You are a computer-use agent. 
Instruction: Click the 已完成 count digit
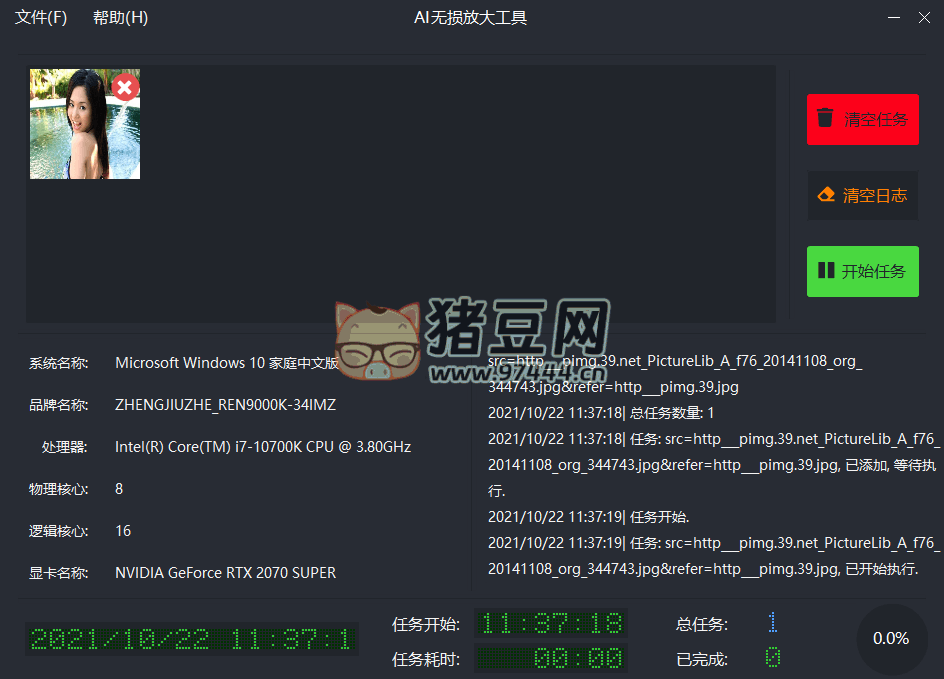(772, 658)
